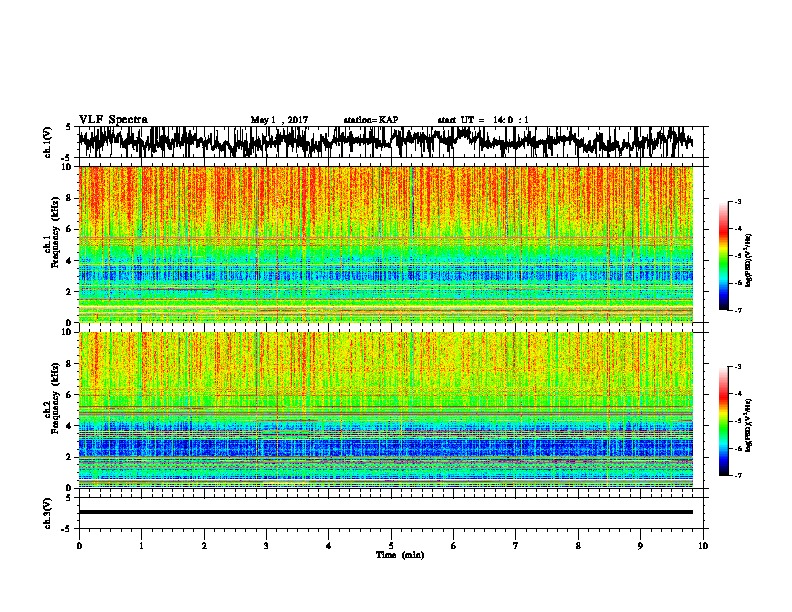Click the ch.2 "Frequency (kHz)" axis title
The image size is (792, 612).
[55, 398]
